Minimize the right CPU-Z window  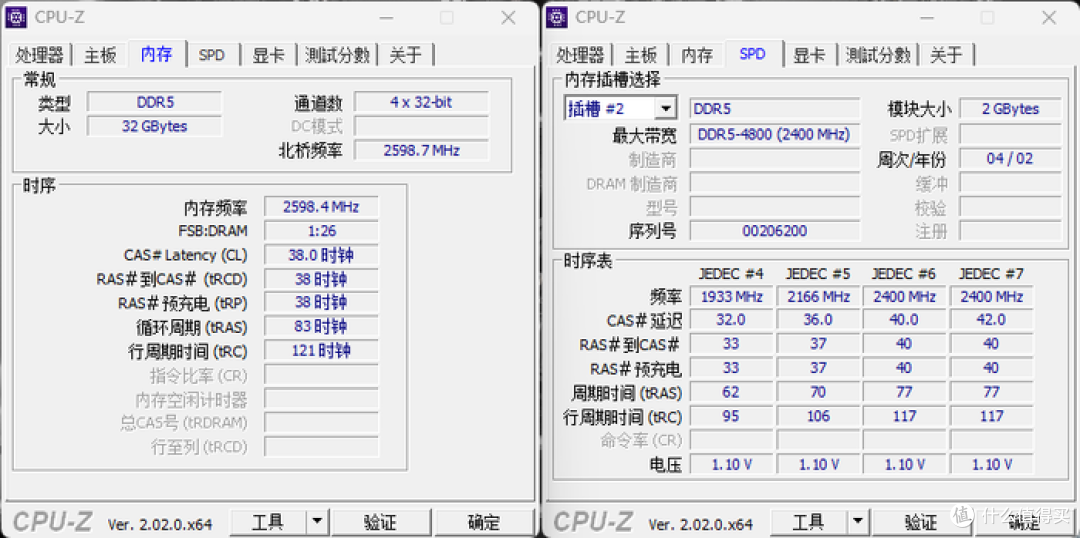[x=928, y=18]
